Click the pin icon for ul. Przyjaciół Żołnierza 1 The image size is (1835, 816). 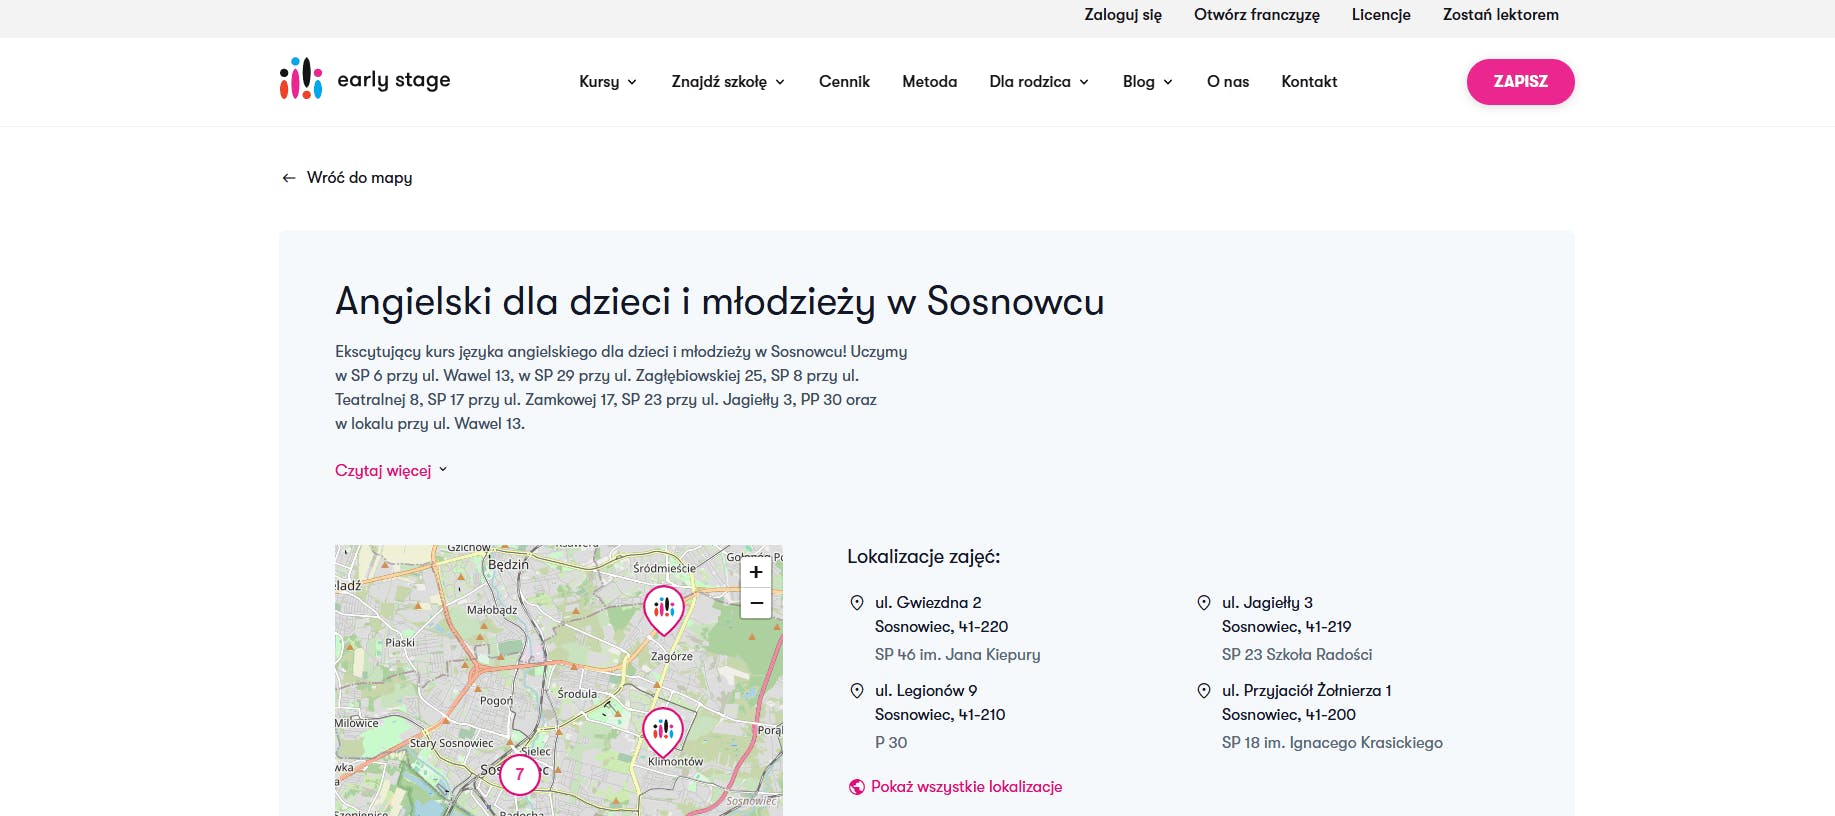coord(1204,691)
